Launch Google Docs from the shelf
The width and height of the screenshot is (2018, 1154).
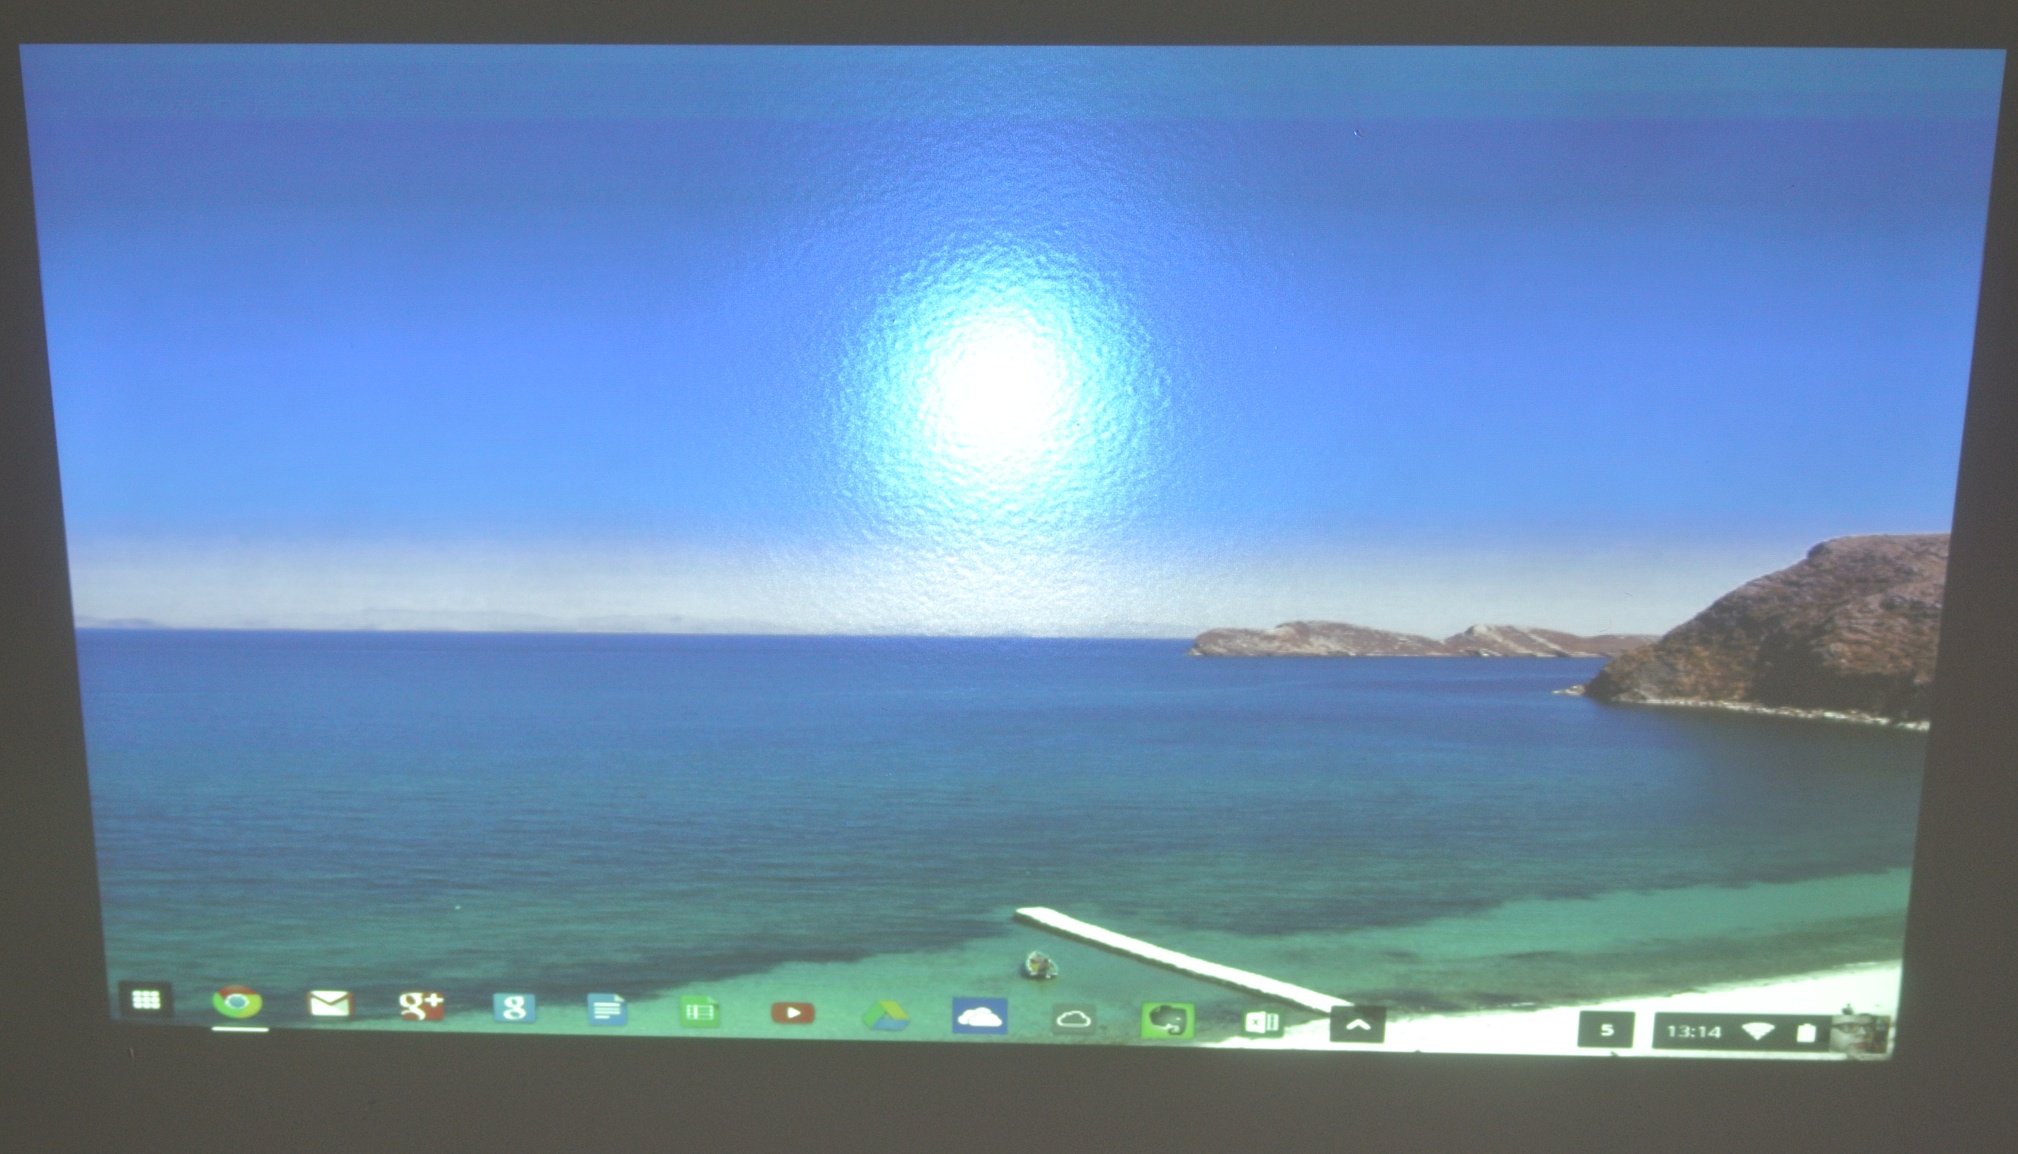point(606,1010)
